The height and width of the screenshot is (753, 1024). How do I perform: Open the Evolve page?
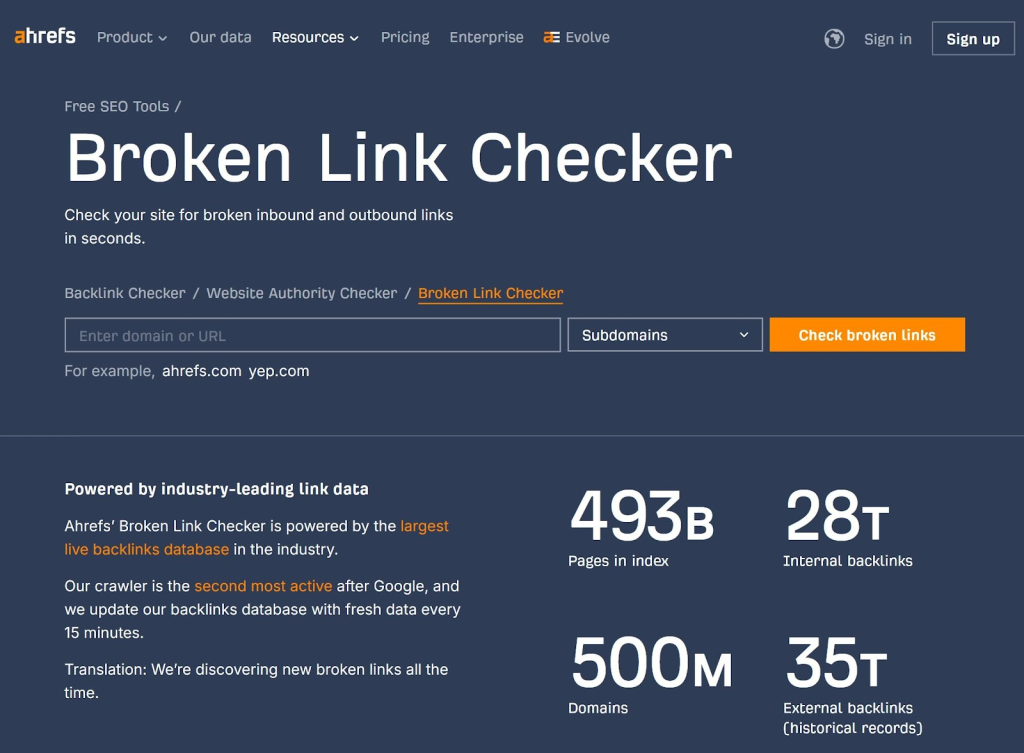577,37
